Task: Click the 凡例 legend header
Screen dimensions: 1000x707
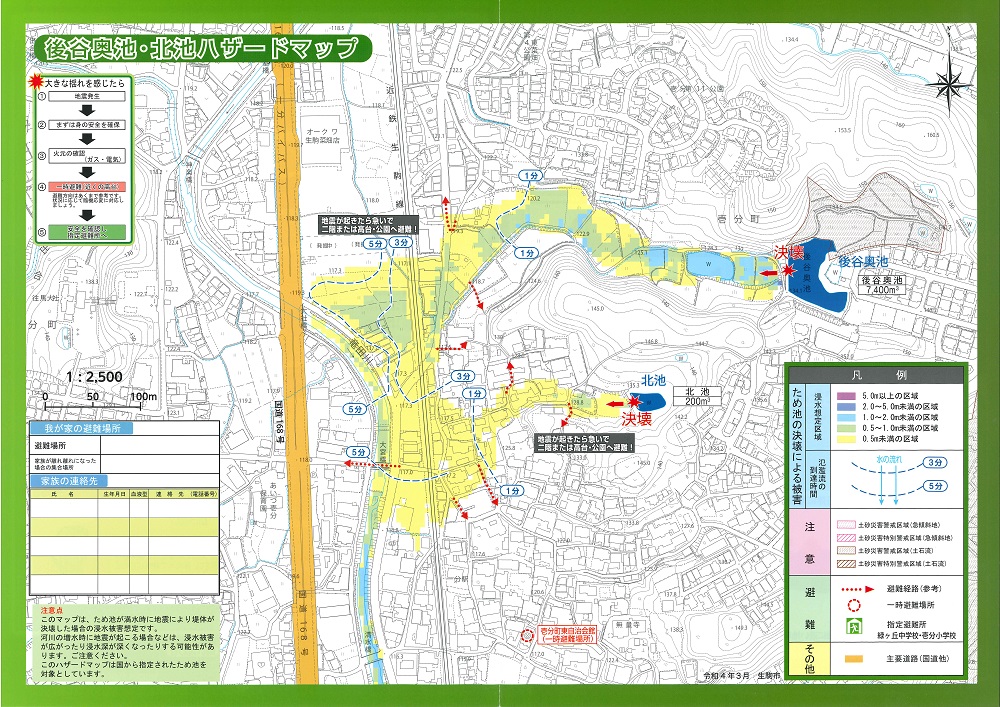Action: tap(877, 375)
